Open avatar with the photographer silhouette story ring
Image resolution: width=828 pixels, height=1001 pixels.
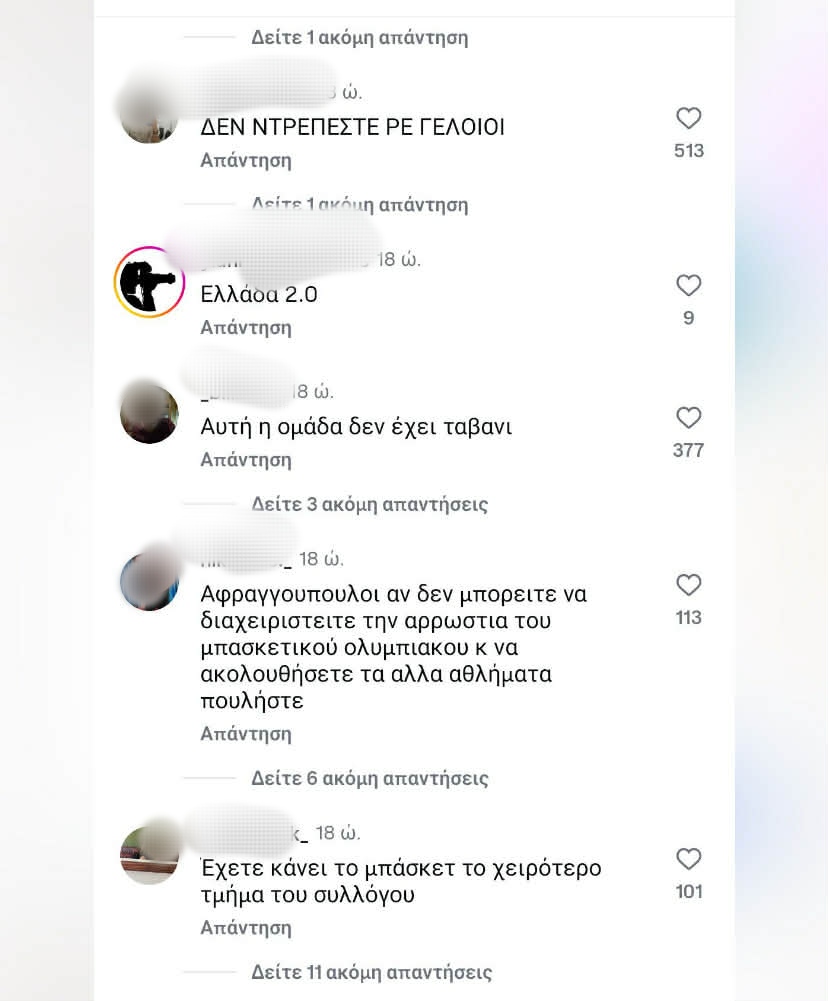pyautogui.click(x=149, y=282)
